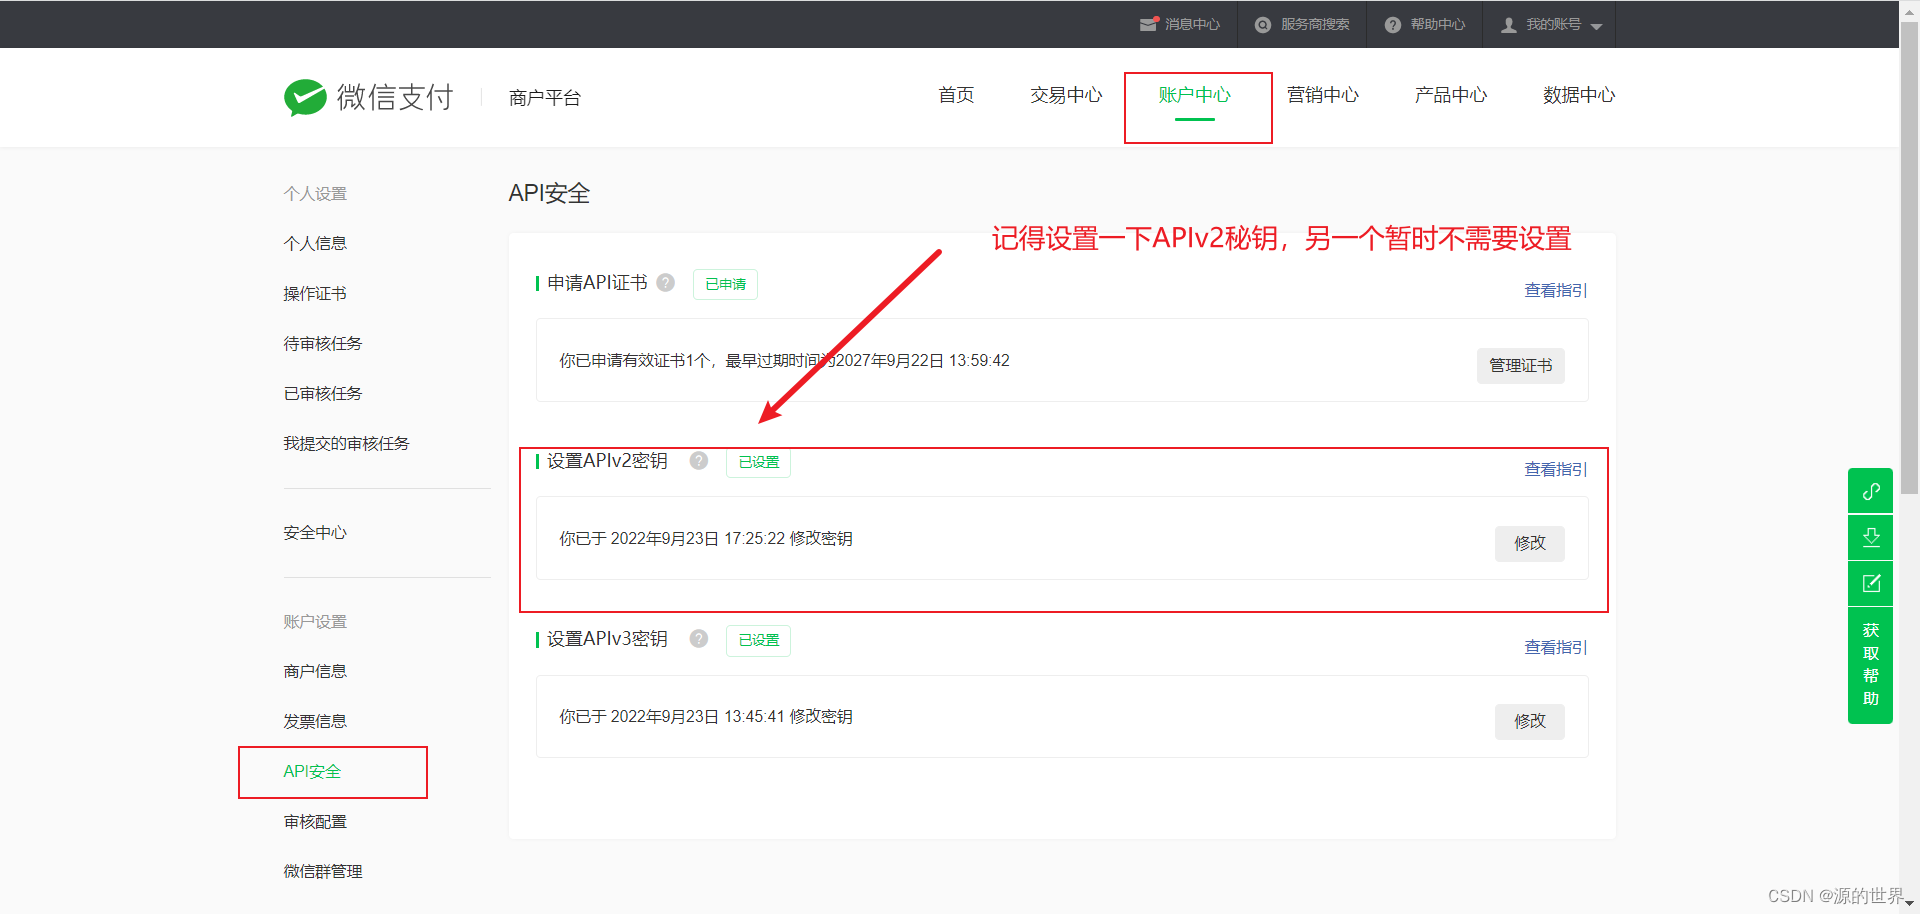Click the 商户平台 header text
Viewport: 1920px width, 914px height.
click(544, 98)
